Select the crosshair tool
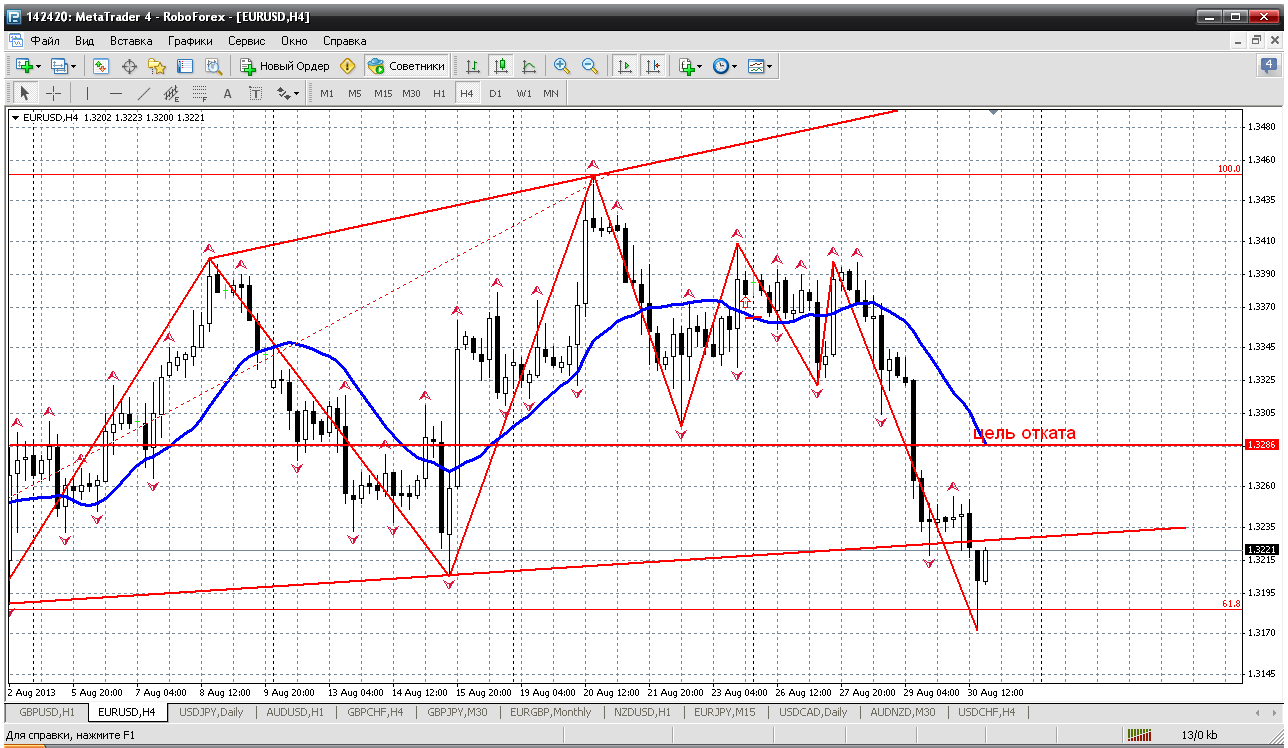Screen dimensions: 1288x748 (x=53, y=93)
